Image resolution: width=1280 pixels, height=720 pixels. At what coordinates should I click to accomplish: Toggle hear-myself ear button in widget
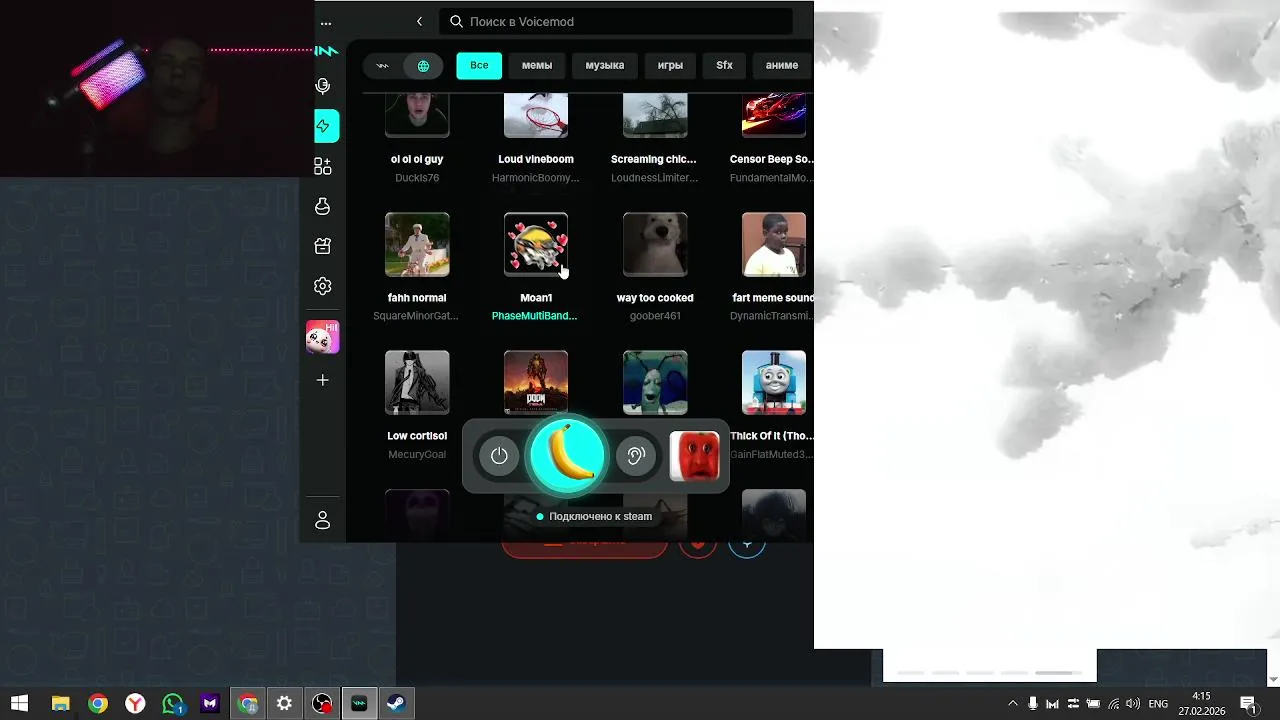point(635,456)
